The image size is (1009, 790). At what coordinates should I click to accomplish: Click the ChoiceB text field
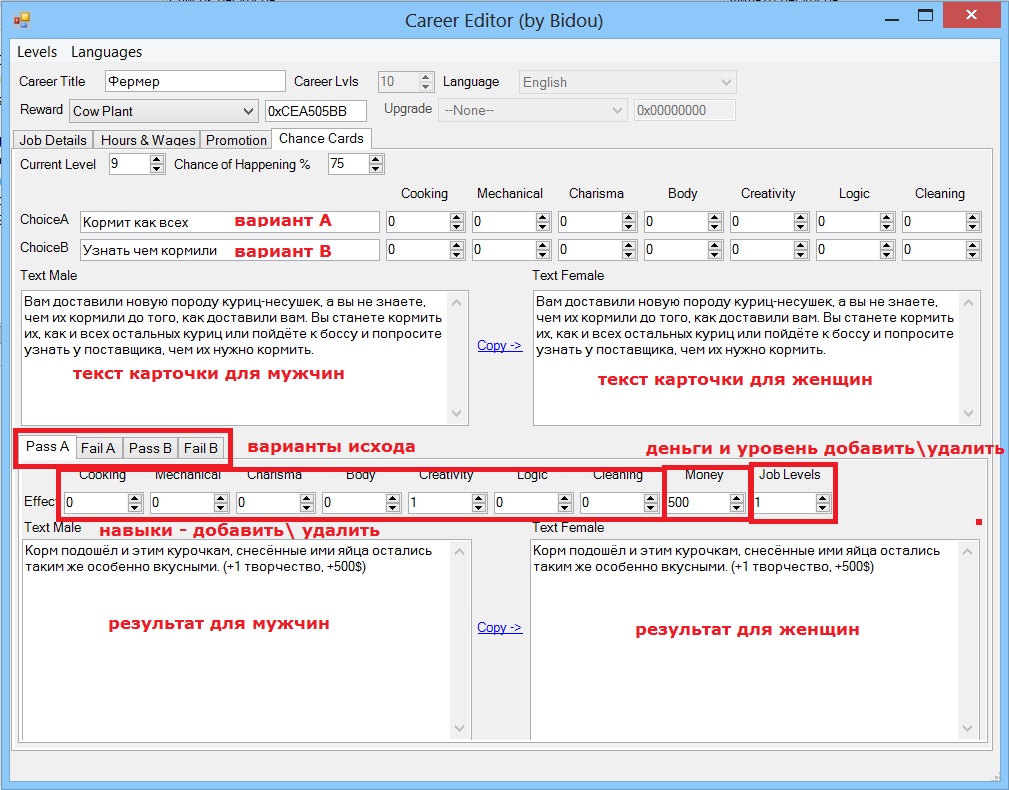tap(229, 250)
